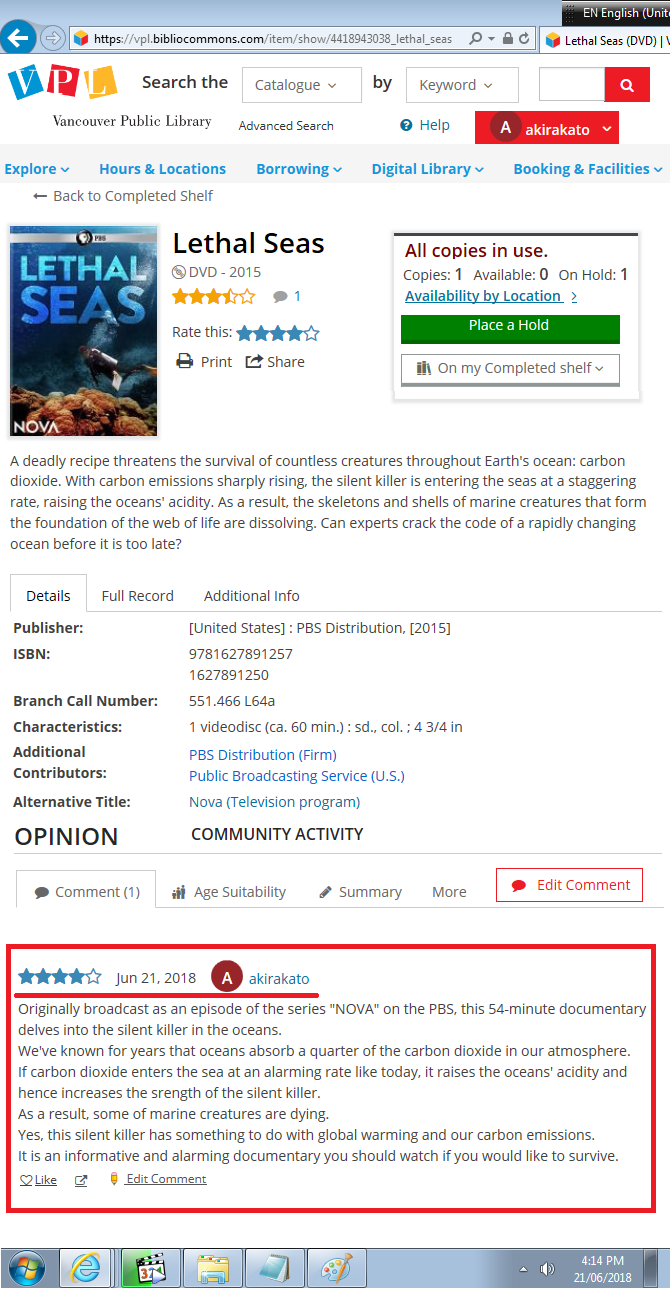
Task: Click the Print printer icon
Action: (x=184, y=361)
